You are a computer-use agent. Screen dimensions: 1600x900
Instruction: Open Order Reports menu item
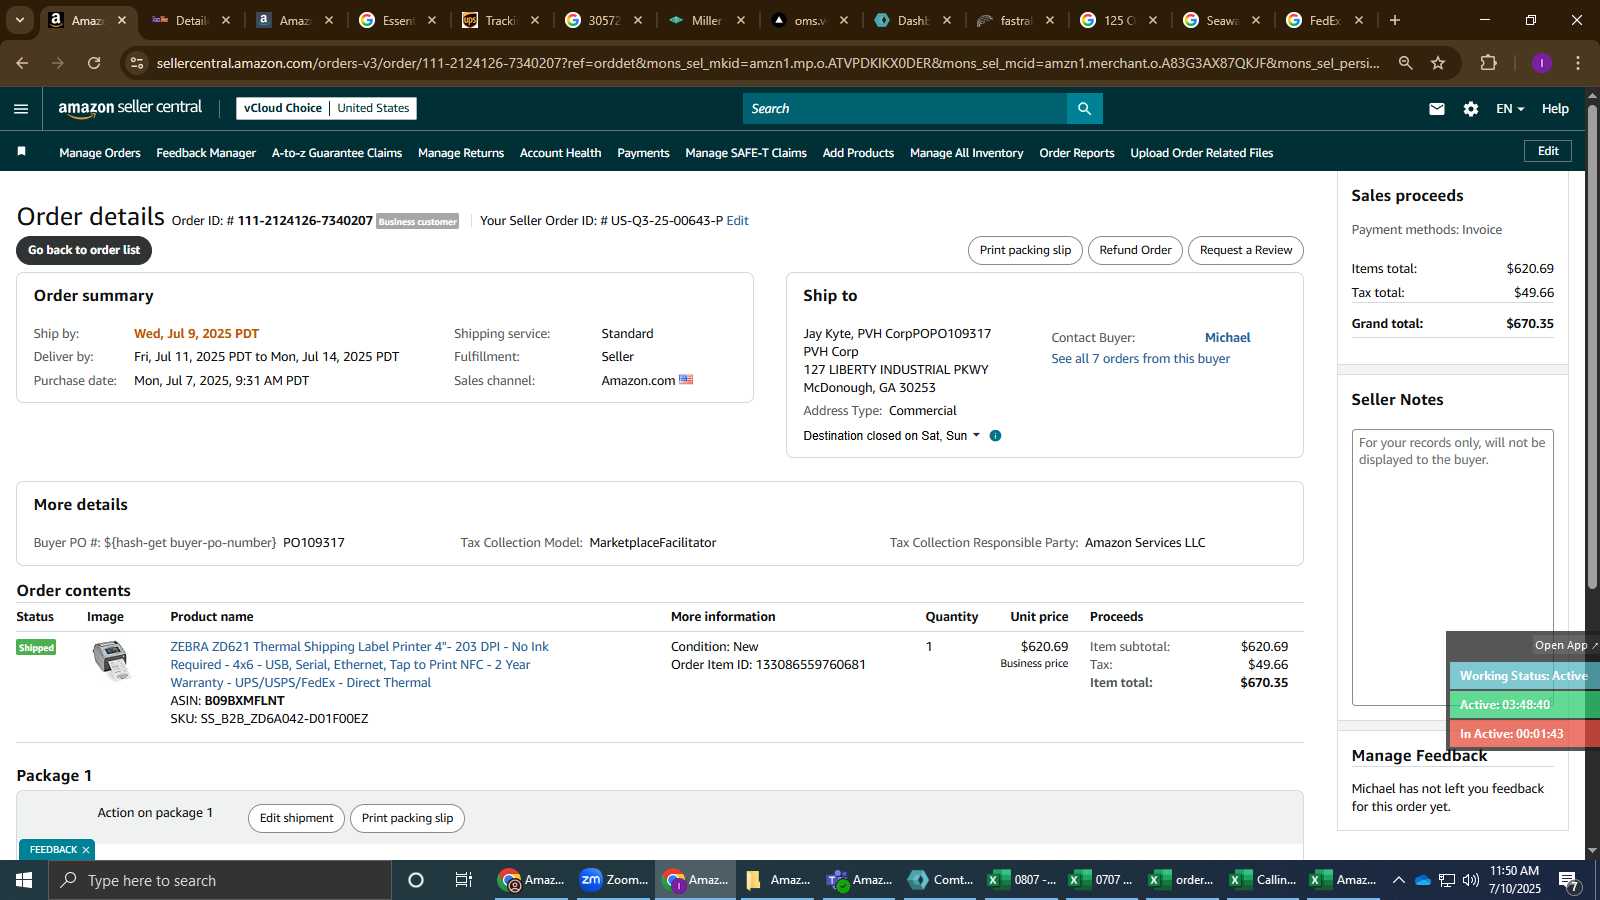point(1077,153)
